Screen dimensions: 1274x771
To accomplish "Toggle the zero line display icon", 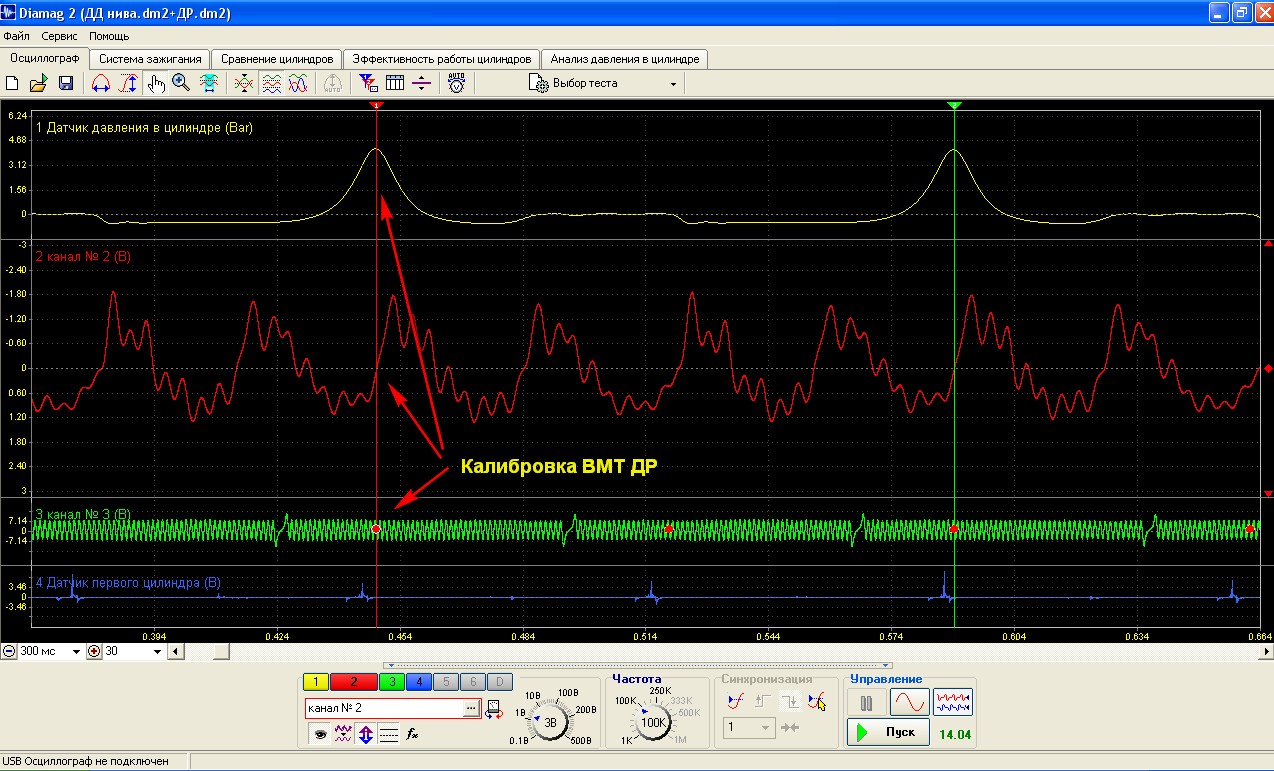I will tap(389, 734).
